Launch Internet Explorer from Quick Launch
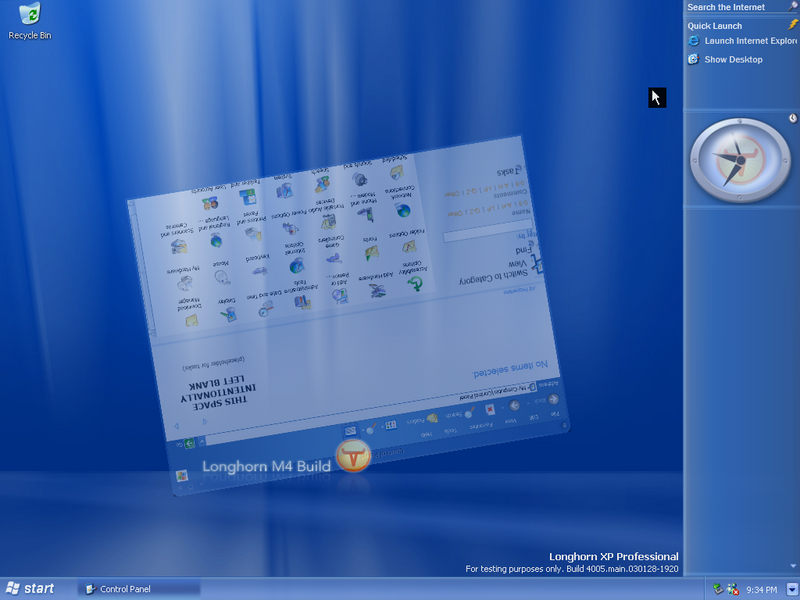 (x=743, y=41)
